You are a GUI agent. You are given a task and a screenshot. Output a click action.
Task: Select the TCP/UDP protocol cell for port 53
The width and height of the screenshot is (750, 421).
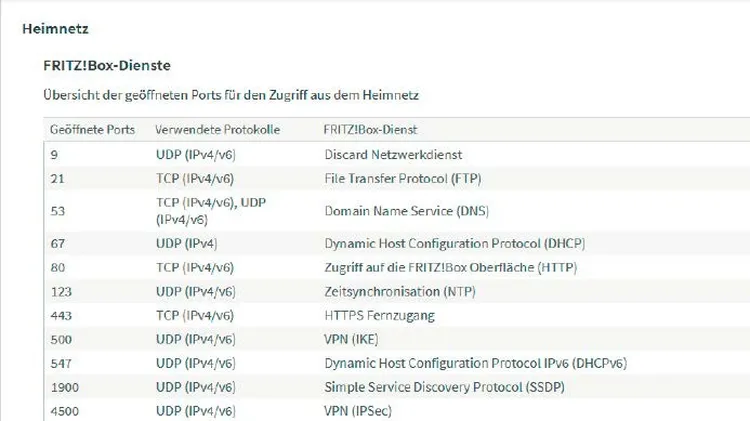(x=211, y=211)
